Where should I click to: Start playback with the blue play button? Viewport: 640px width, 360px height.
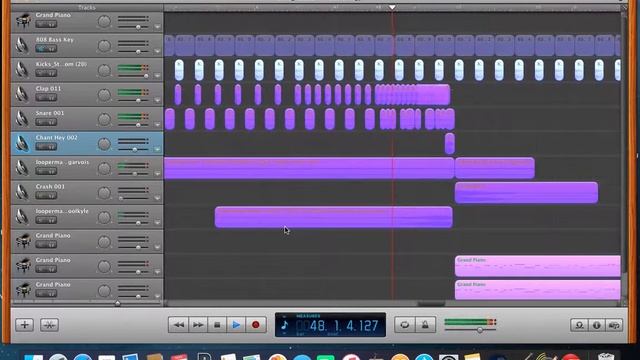[236, 325]
